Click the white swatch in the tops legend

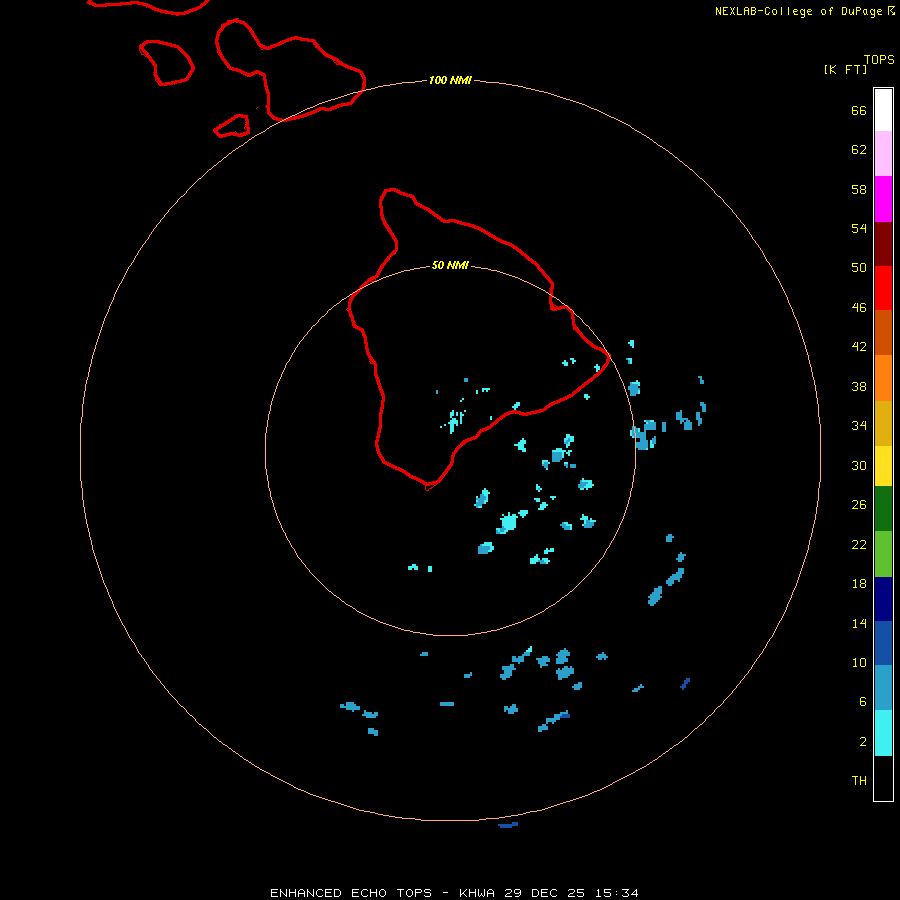(x=883, y=110)
